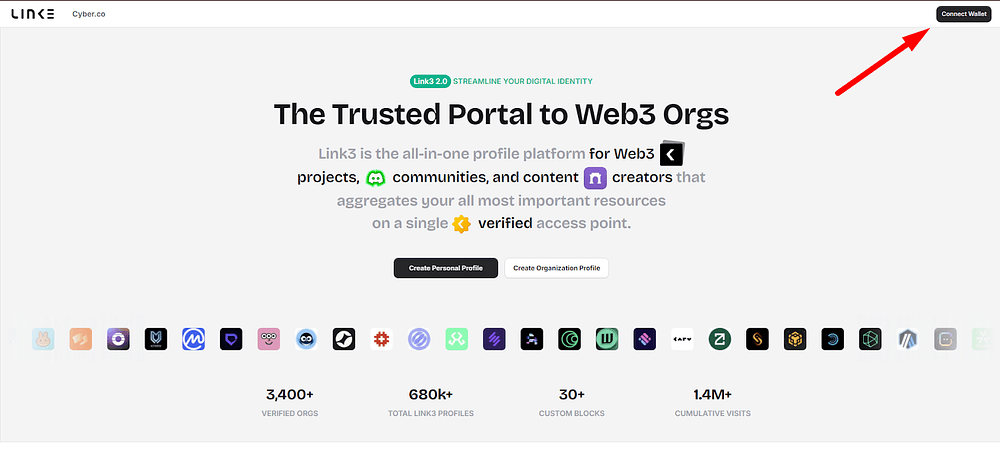
Task: Open the BNB Chain yellow cube icon
Action: (x=795, y=339)
